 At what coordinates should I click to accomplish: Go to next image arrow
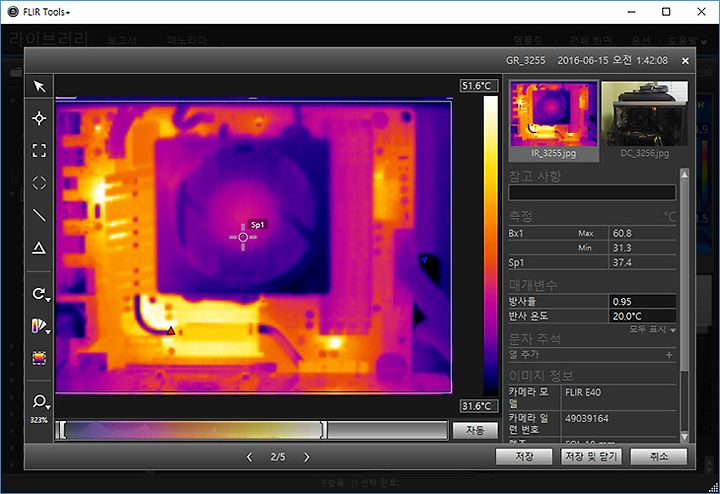click(306, 457)
